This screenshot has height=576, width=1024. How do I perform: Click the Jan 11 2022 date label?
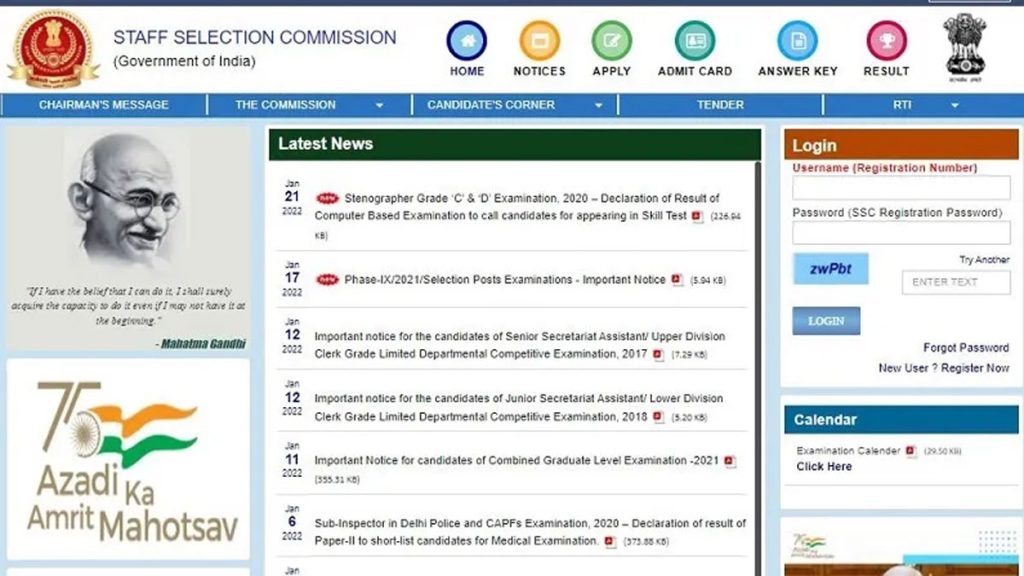[x=292, y=460]
